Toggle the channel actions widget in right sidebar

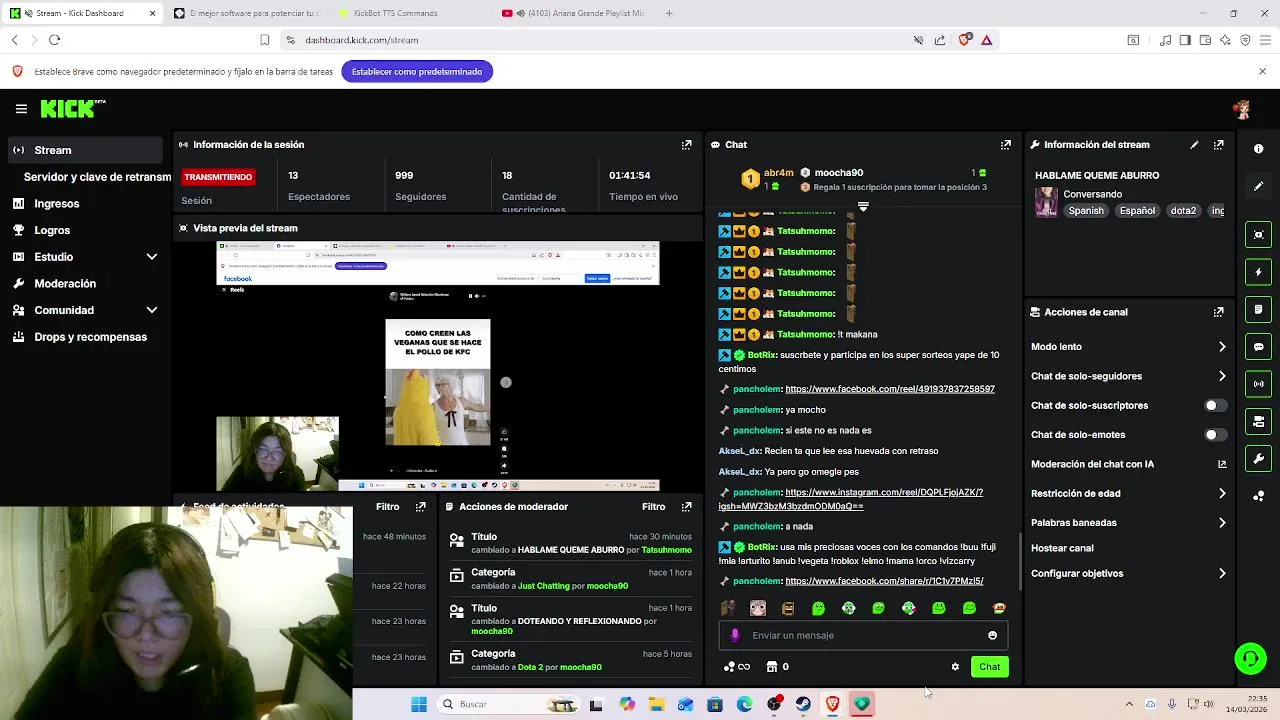1258,422
